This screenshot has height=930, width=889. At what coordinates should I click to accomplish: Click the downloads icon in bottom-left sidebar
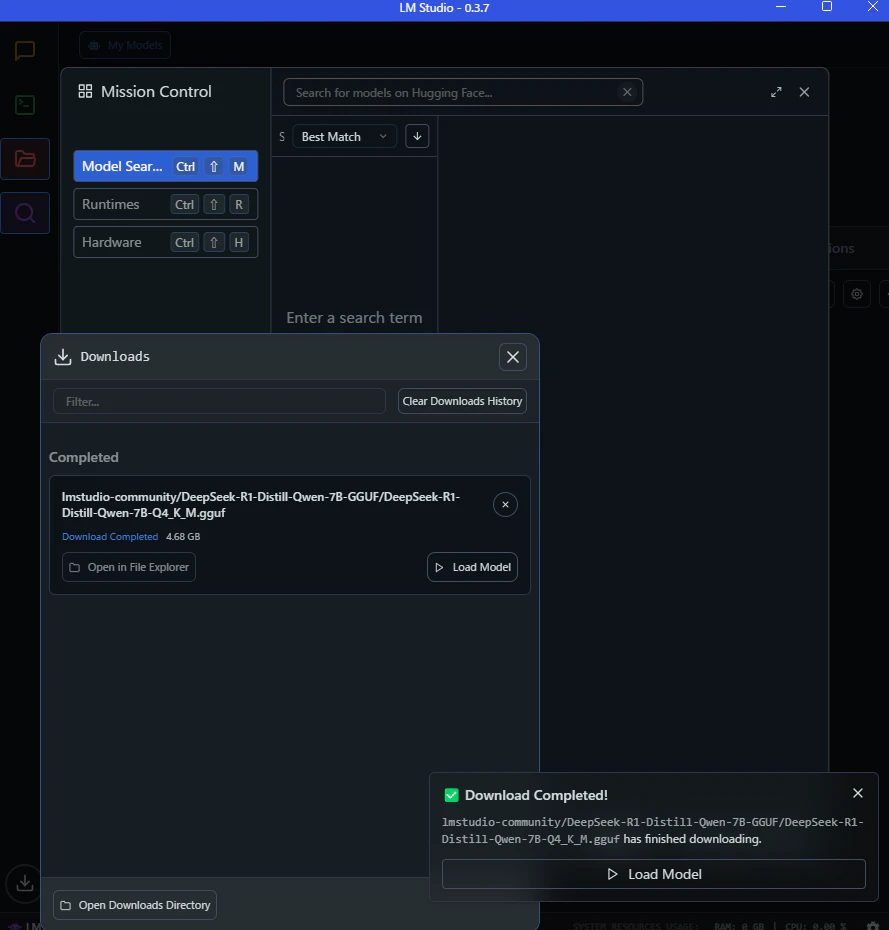click(x=24, y=883)
